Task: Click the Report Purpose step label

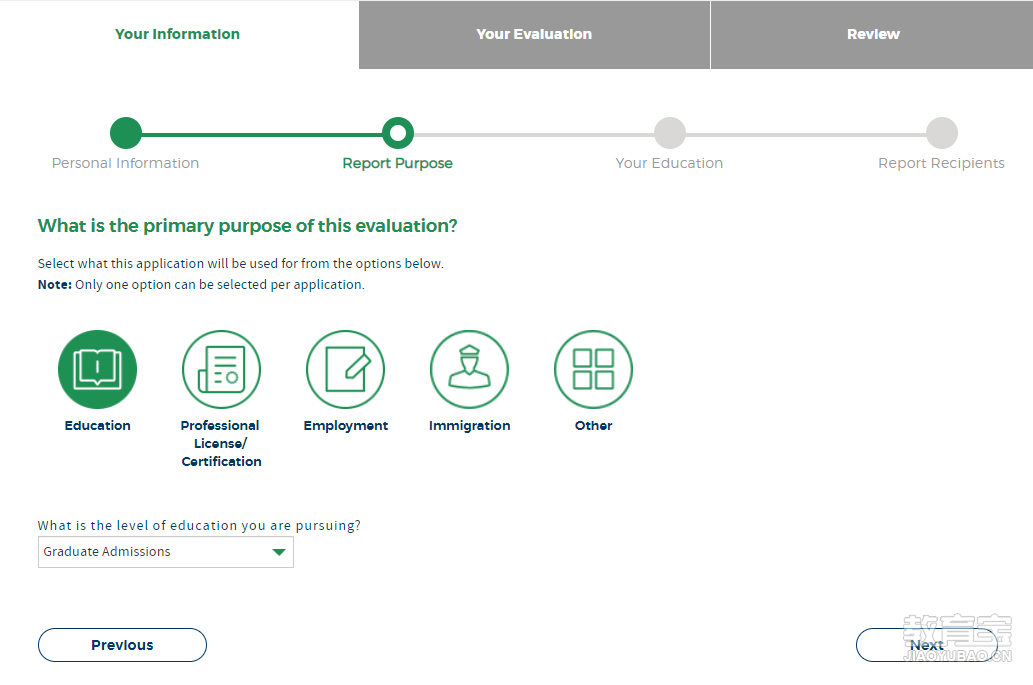Action: coord(397,163)
